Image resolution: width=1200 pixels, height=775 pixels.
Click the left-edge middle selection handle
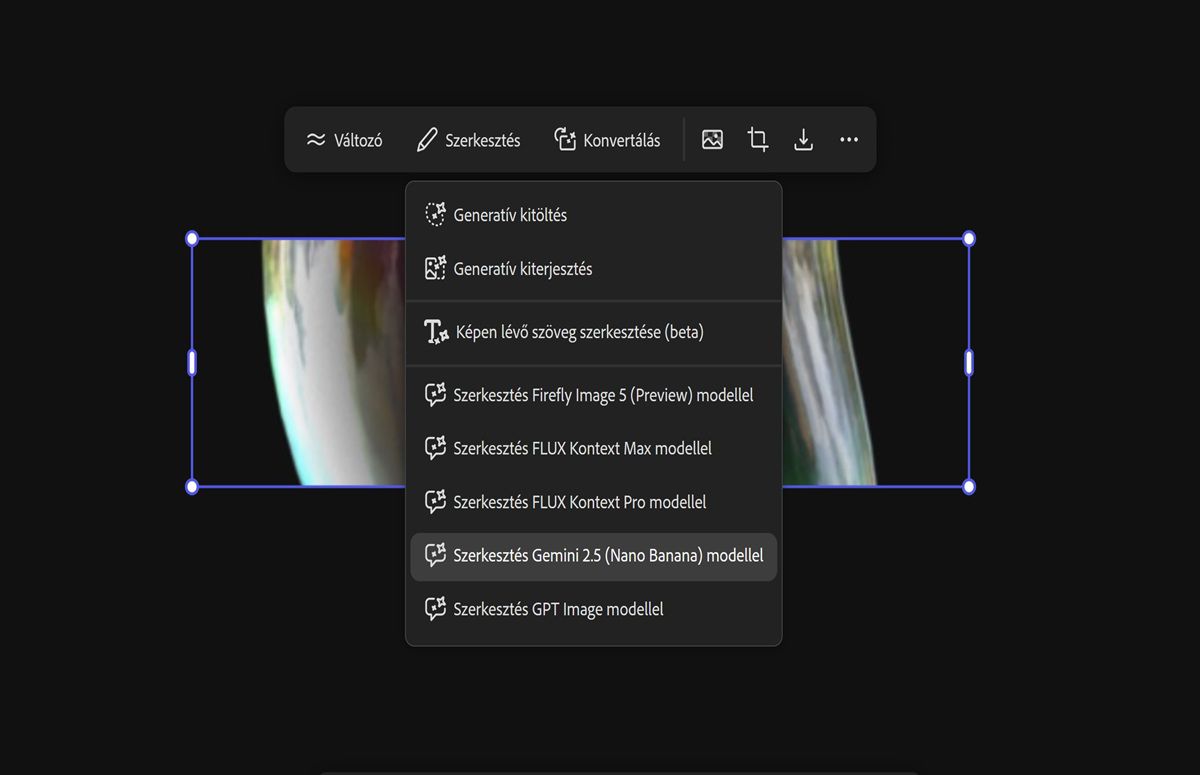192,363
